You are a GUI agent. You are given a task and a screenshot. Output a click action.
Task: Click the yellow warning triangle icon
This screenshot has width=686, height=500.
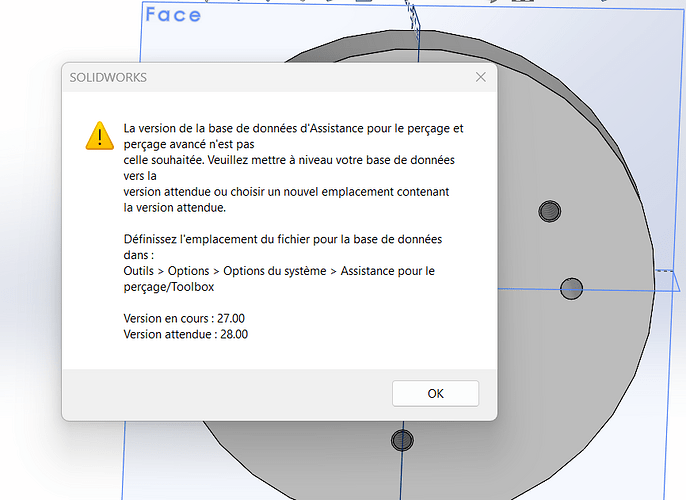pos(100,136)
